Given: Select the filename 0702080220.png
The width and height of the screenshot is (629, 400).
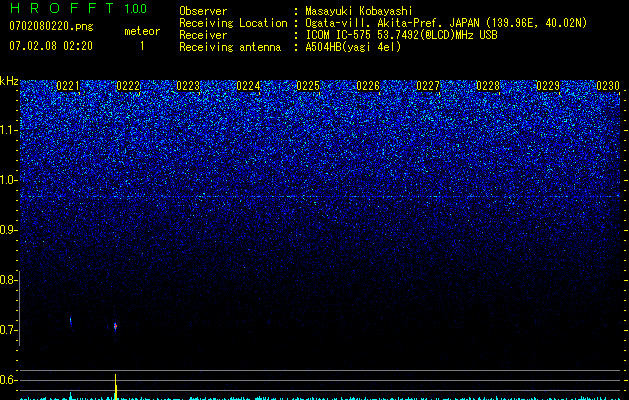Looking at the screenshot, I should pos(51,27).
